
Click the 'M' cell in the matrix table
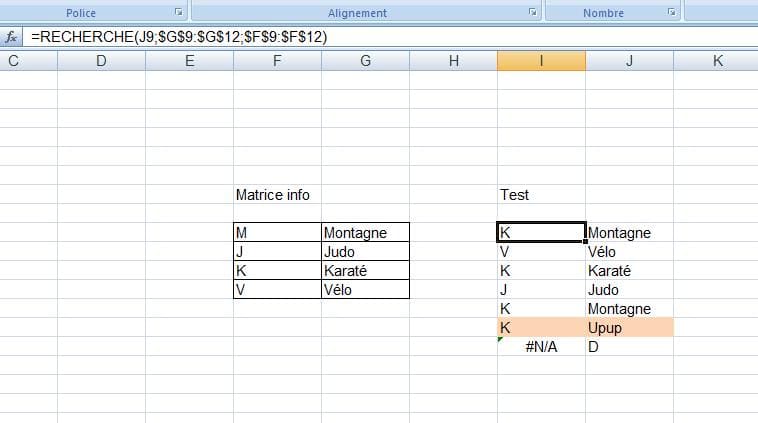point(277,233)
